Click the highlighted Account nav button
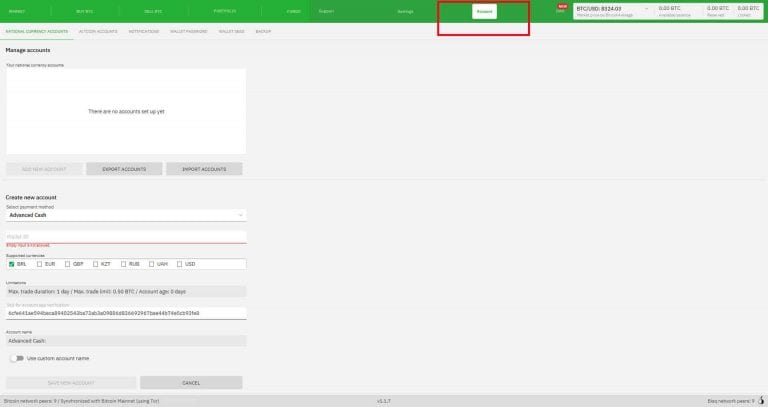This screenshot has width=768, height=407. pos(484,11)
